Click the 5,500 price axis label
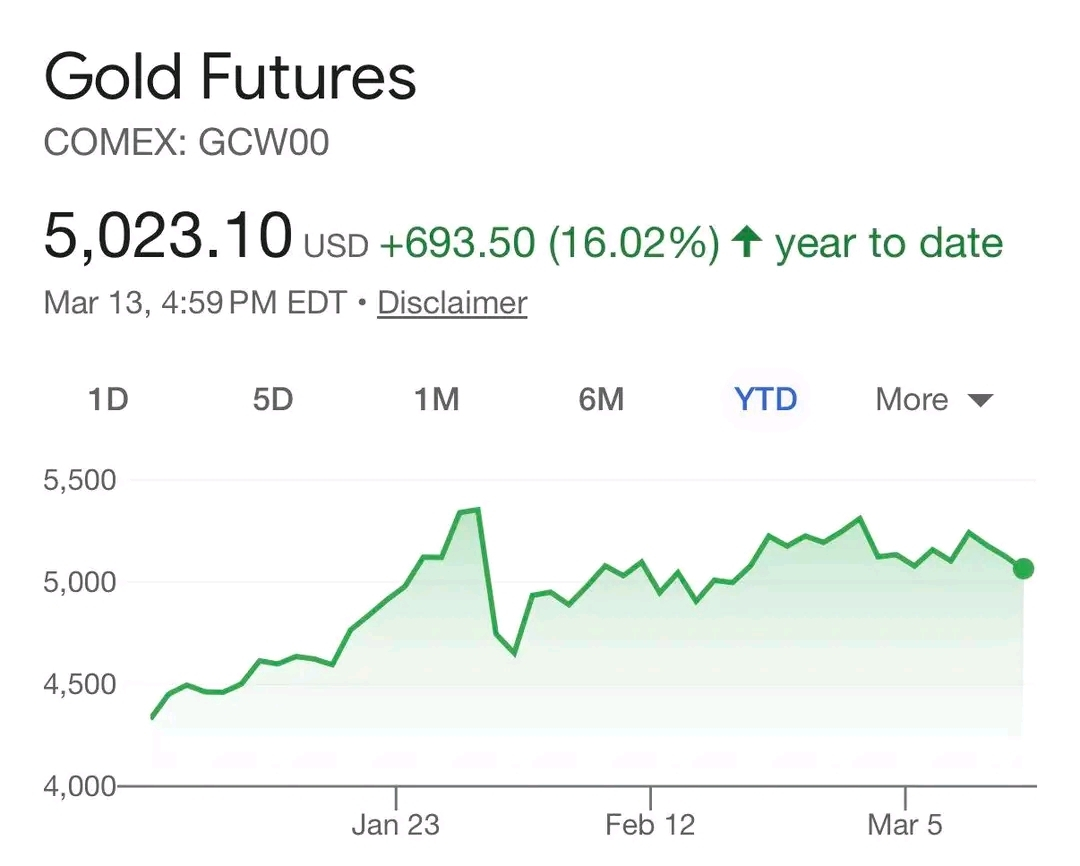Image resolution: width=1080 pixels, height=866 pixels. coord(80,480)
